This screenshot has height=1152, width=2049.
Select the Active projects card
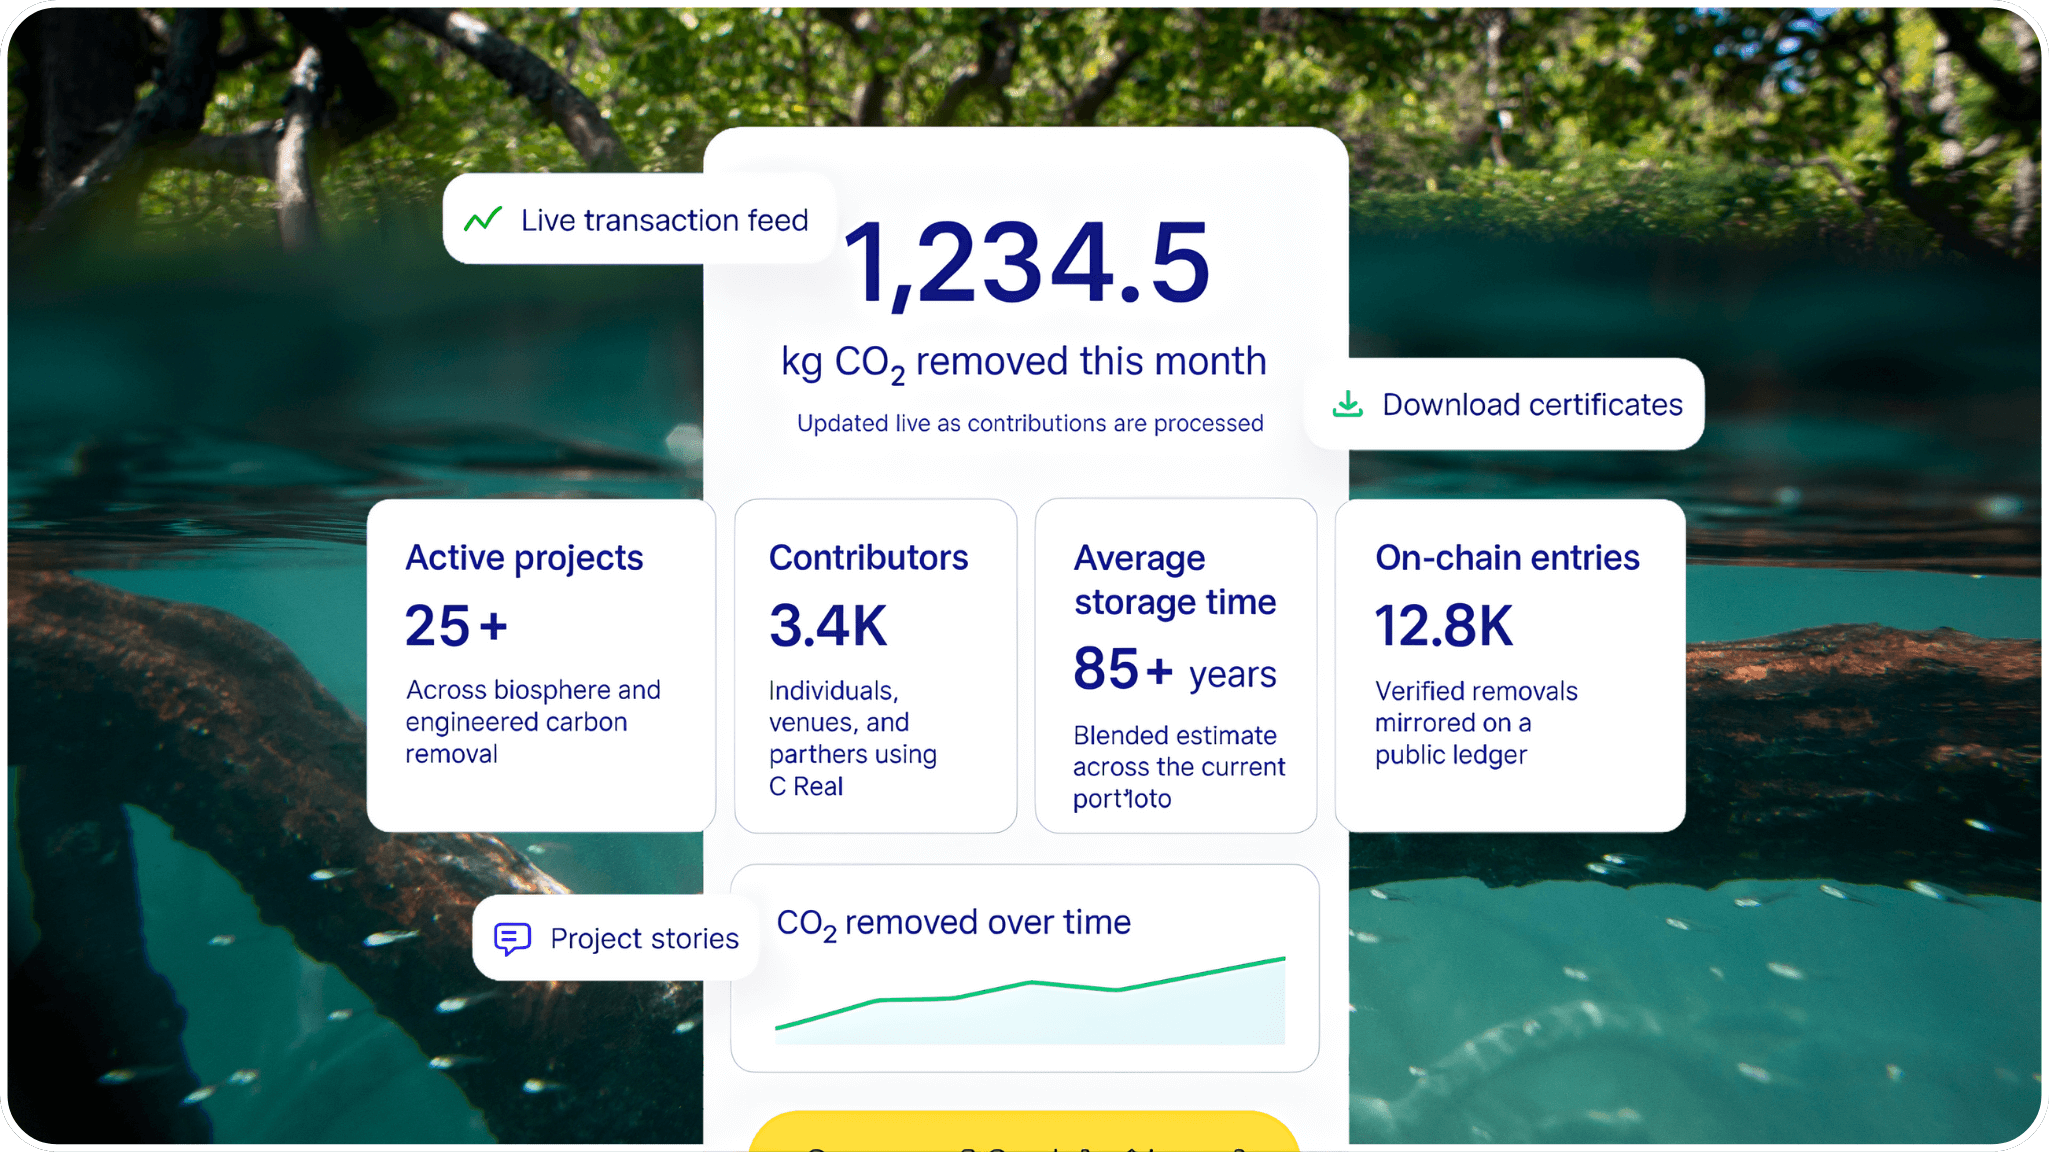[x=541, y=665]
